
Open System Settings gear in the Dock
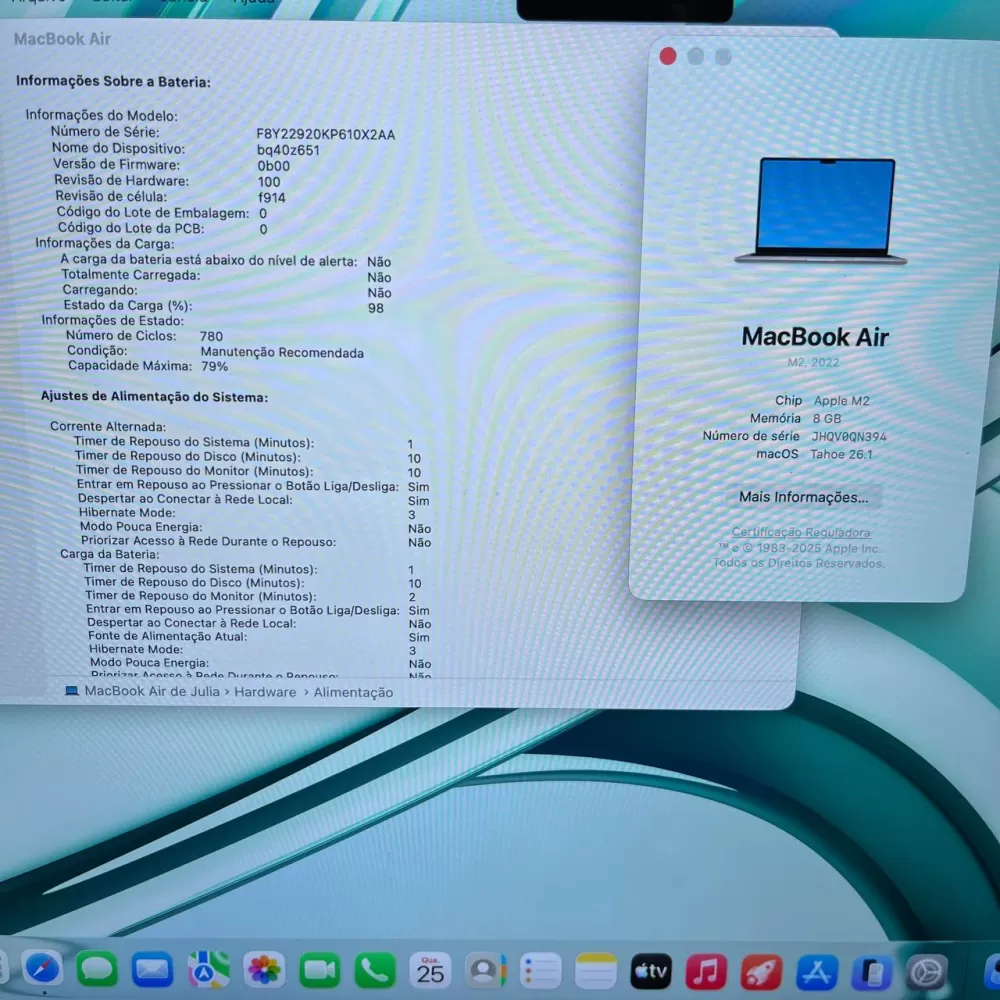click(926, 972)
